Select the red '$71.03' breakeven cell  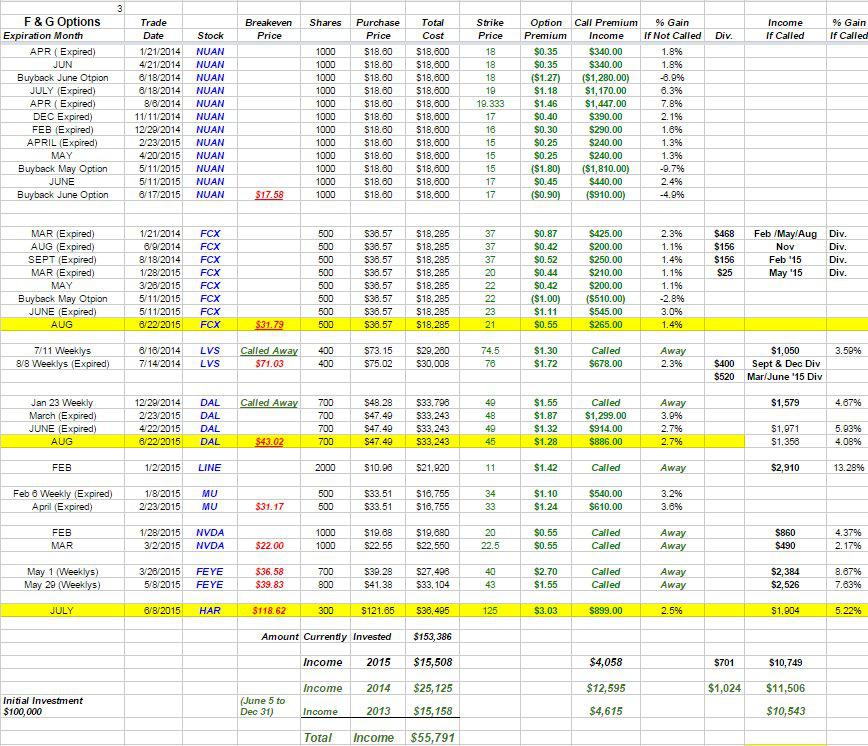click(x=269, y=364)
